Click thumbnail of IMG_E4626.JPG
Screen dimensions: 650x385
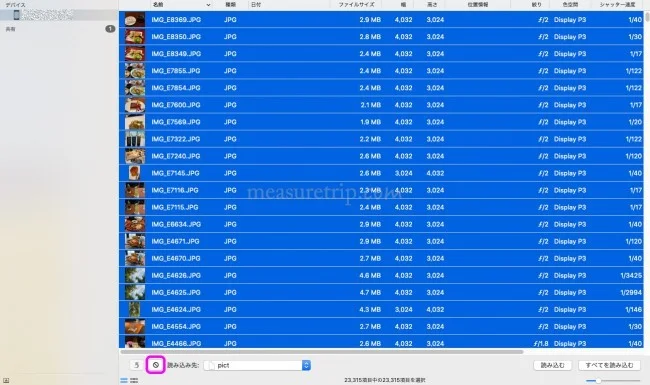pyautogui.click(x=135, y=275)
